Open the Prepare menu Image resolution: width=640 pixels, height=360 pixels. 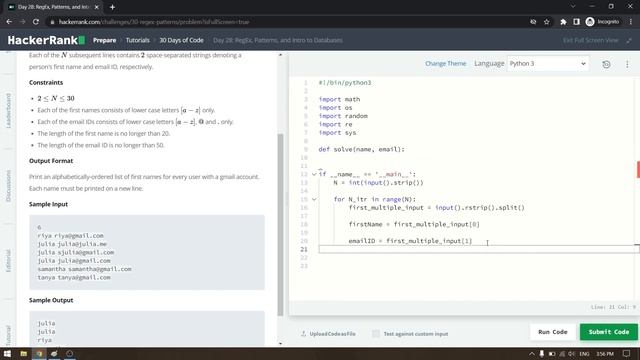(104, 40)
